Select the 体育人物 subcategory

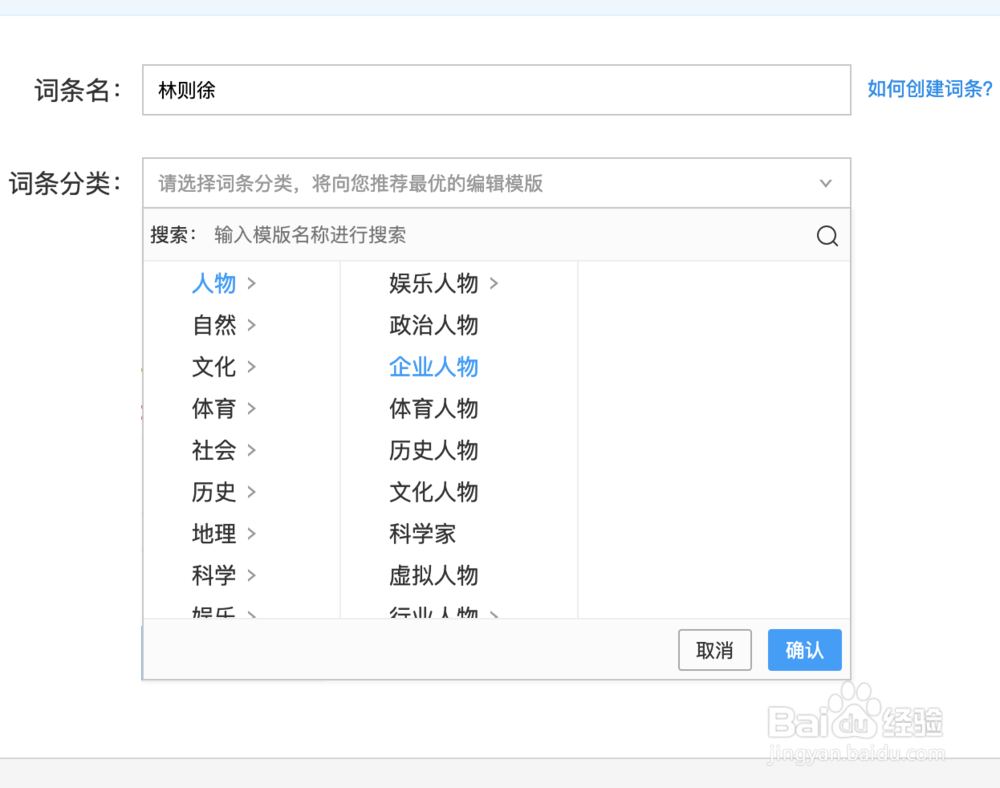(x=433, y=409)
